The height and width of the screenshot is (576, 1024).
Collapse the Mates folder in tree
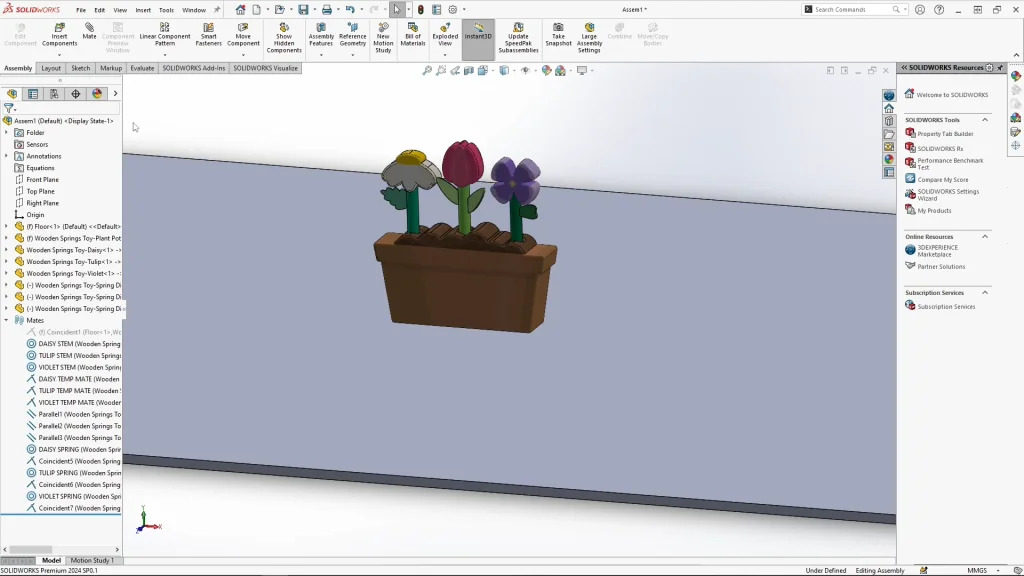(6, 320)
